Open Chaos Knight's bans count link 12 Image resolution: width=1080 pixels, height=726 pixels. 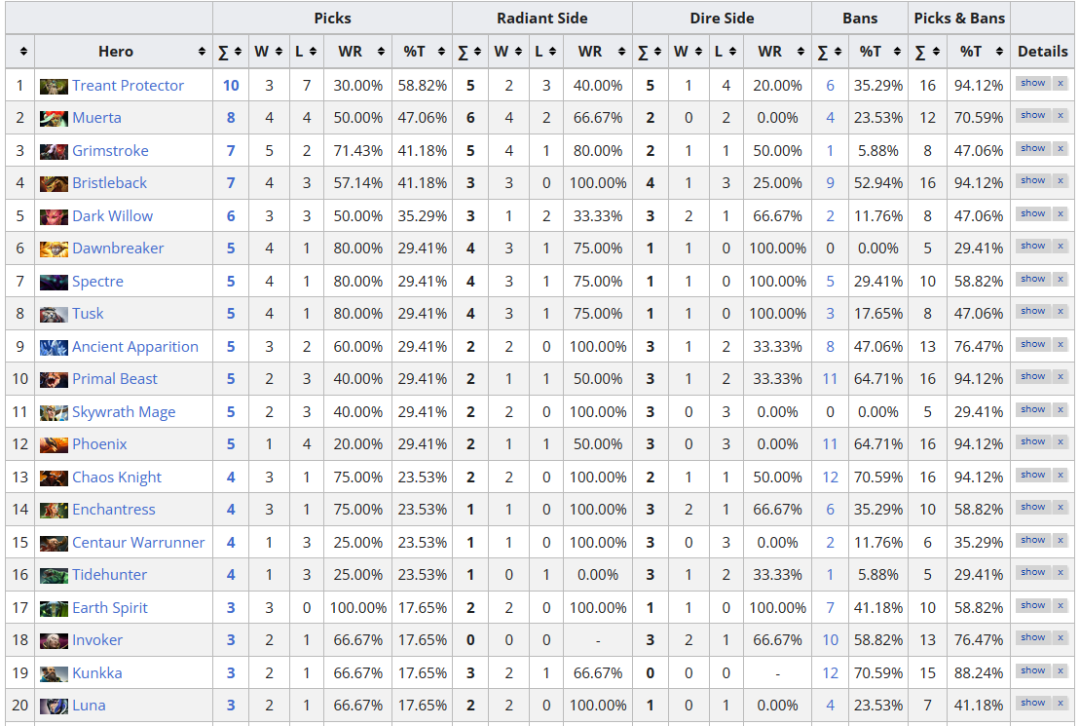[830, 478]
